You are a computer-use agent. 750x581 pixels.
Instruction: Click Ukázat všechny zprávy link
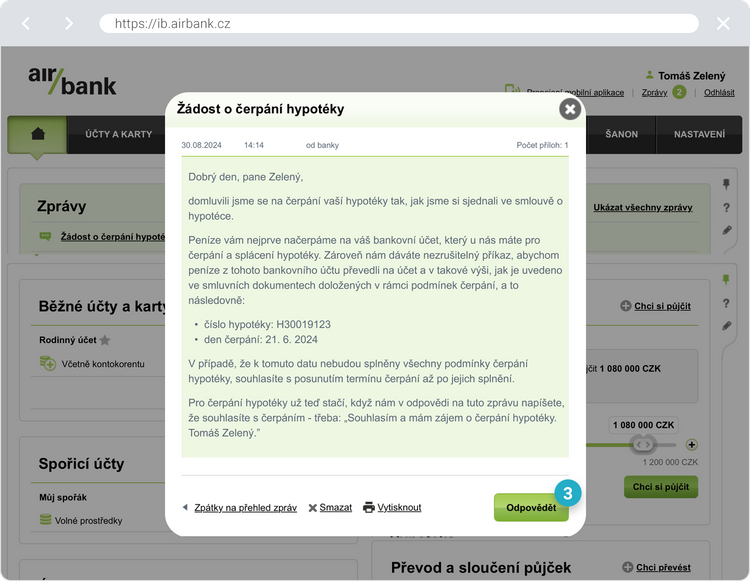coord(642,207)
